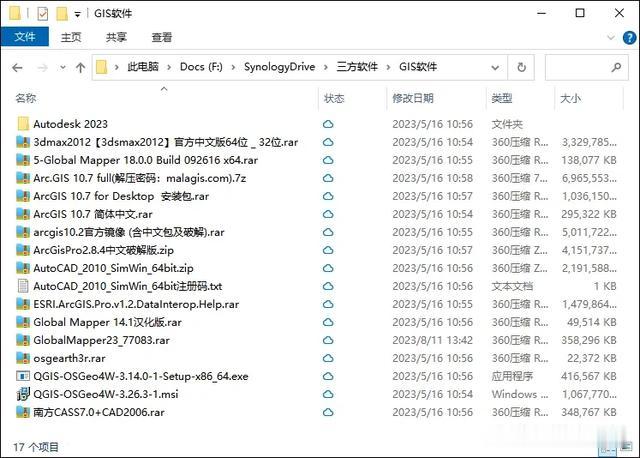Switch to the 主页 ribbon tab
This screenshot has height=458, width=640.
[x=71, y=37]
